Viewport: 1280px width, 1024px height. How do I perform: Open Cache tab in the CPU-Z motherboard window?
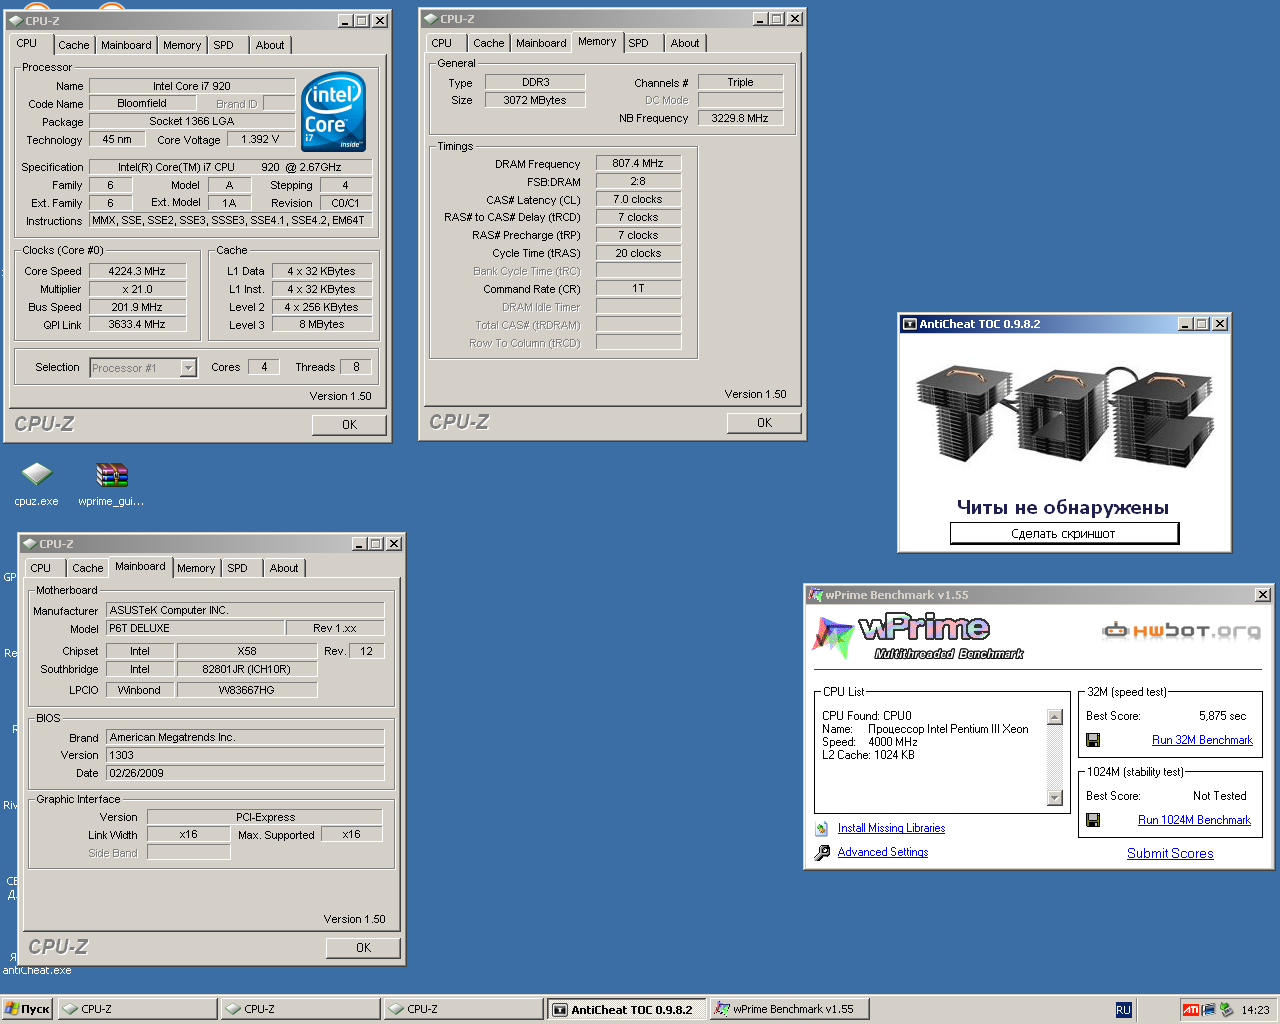click(x=87, y=568)
